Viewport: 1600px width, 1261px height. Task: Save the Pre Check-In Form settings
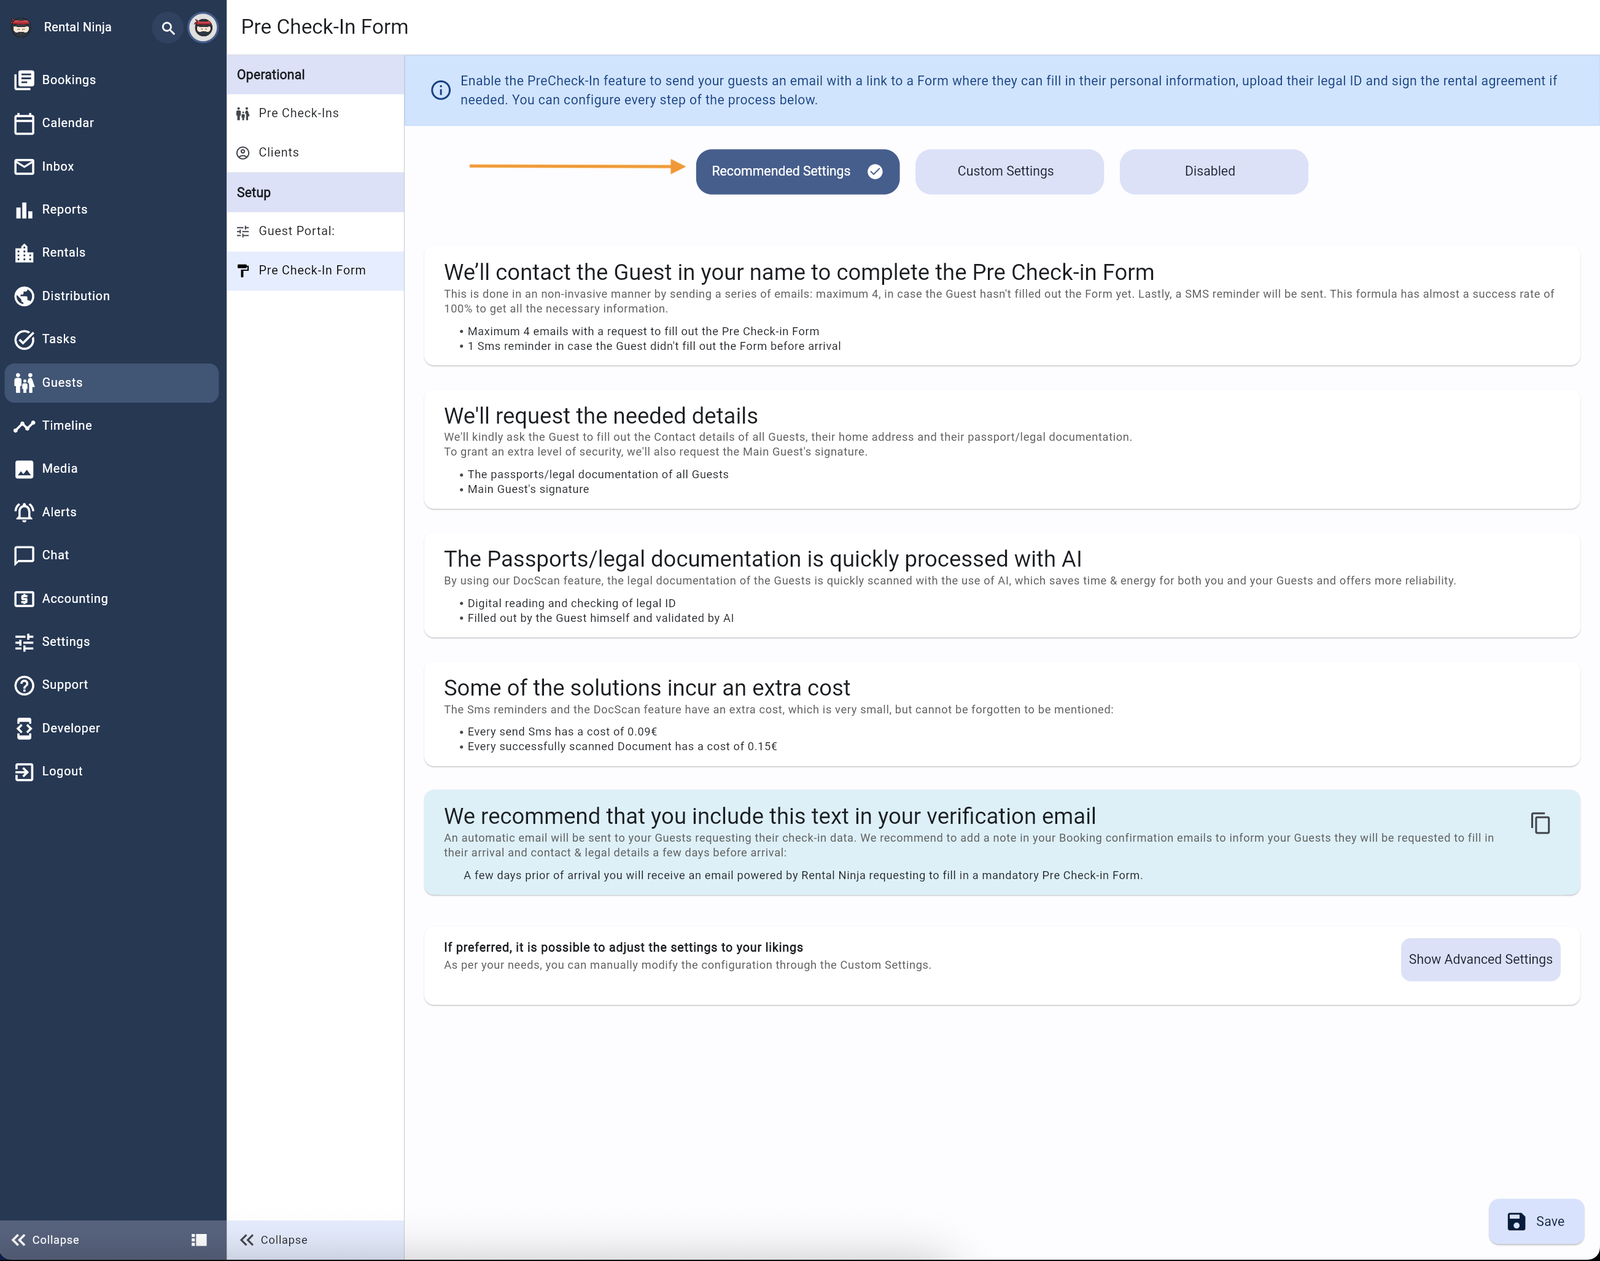pos(1536,1221)
